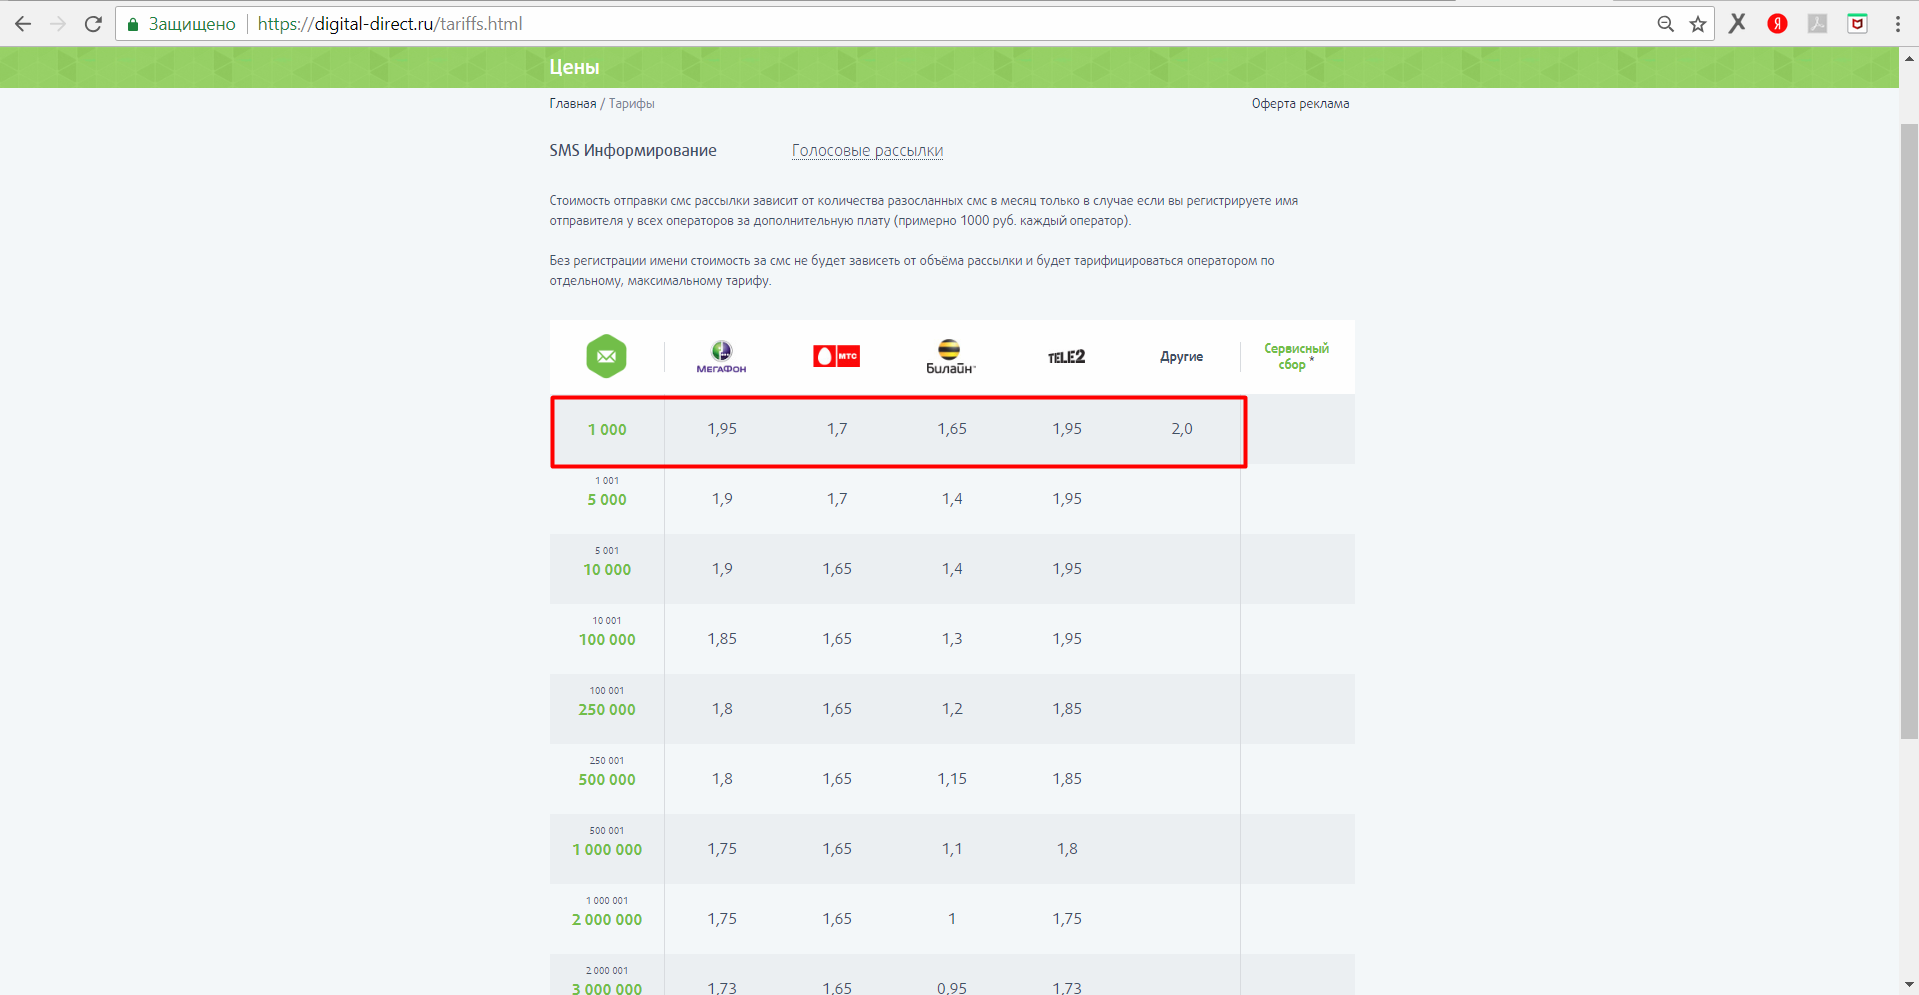Screen dimensions: 1919x995
Task: Click the Цены page heading
Action: 574,67
